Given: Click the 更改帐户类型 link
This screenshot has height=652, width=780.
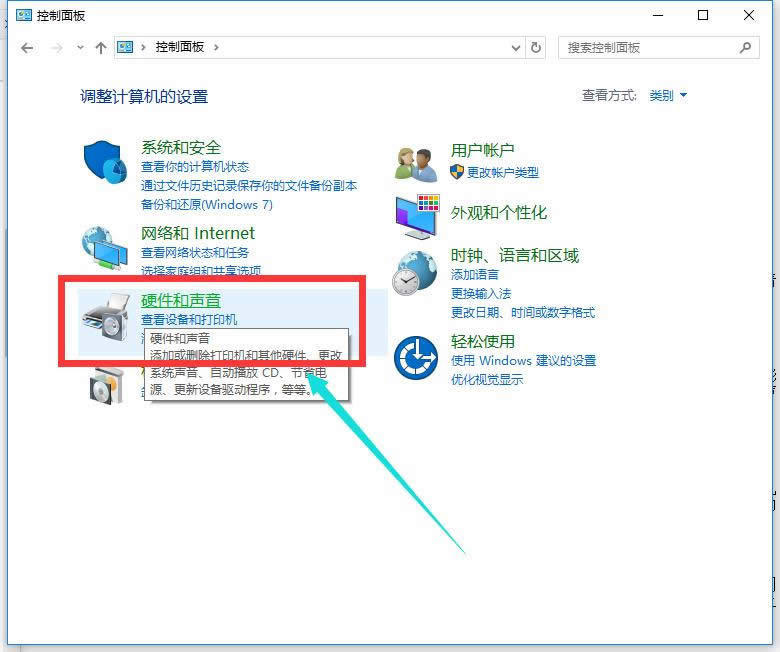Looking at the screenshot, I should tap(502, 172).
